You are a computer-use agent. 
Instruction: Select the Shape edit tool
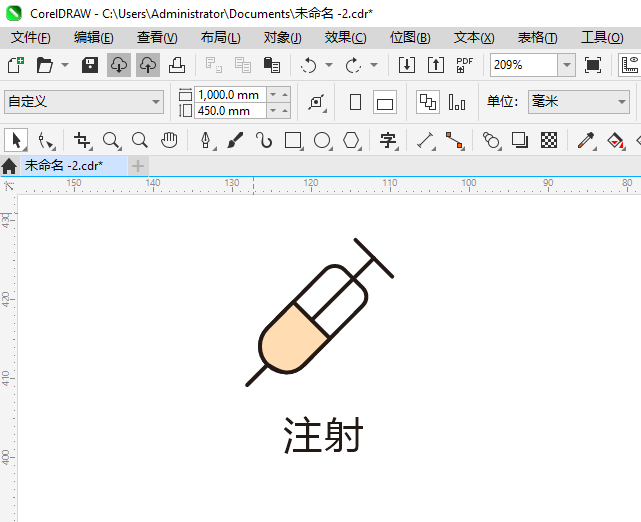[x=45, y=140]
